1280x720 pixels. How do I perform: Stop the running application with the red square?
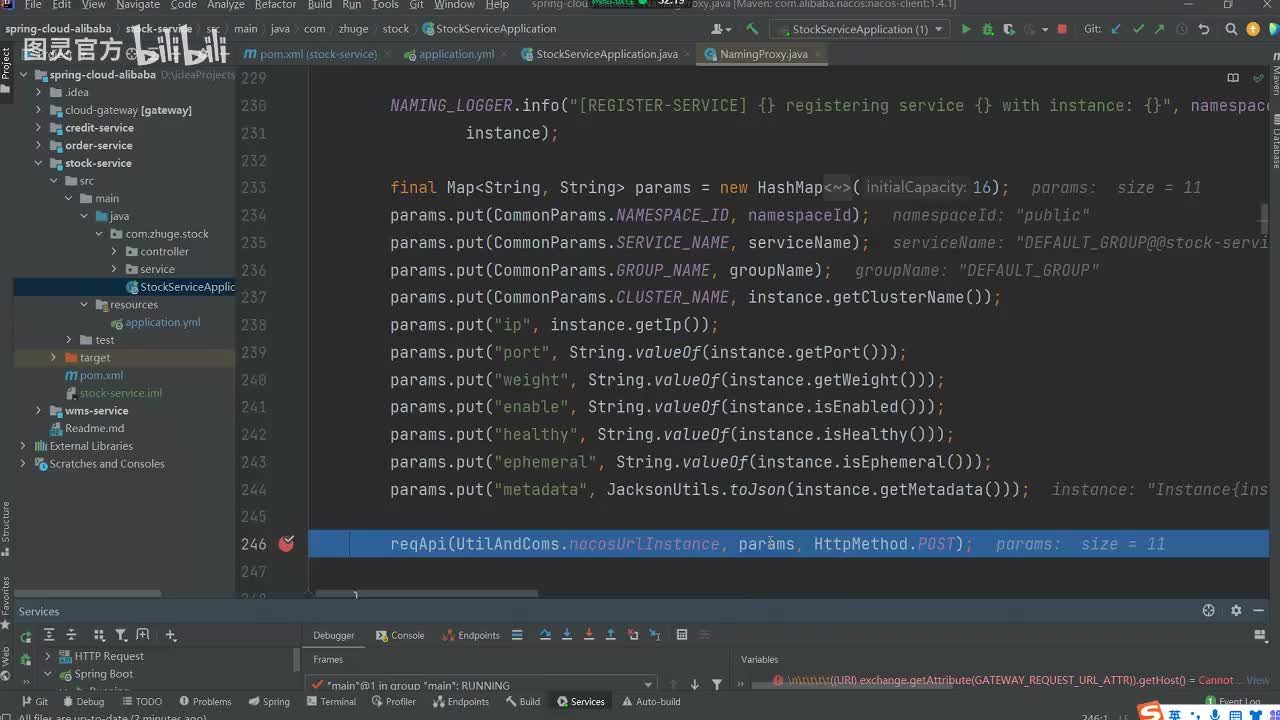coord(1062,29)
